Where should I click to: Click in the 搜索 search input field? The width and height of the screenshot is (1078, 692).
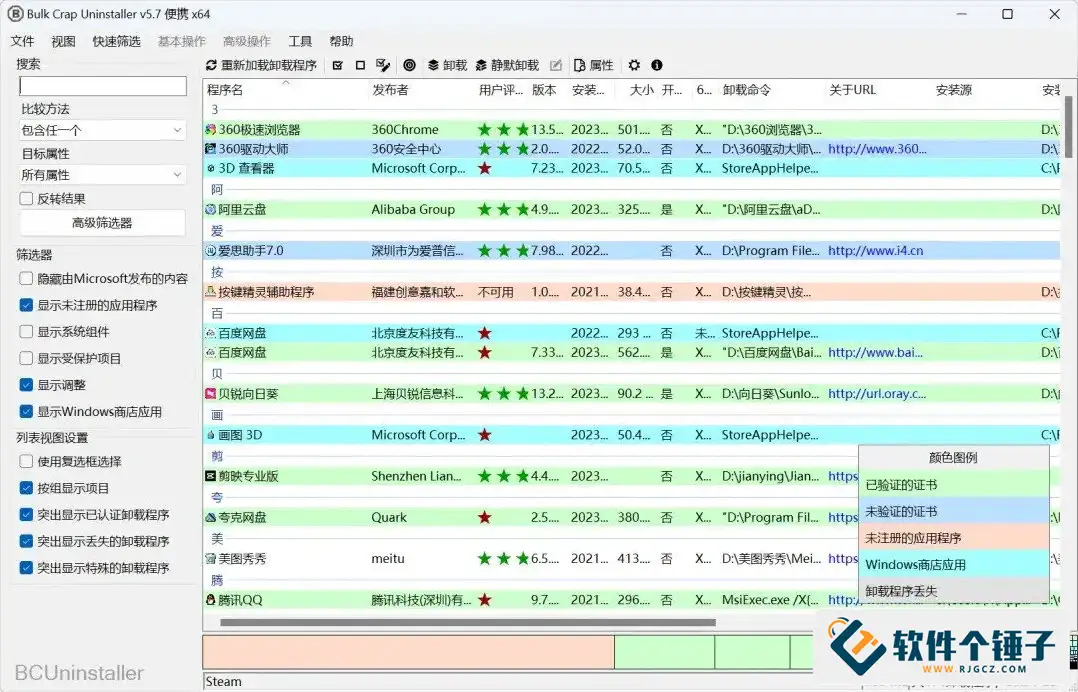point(102,86)
